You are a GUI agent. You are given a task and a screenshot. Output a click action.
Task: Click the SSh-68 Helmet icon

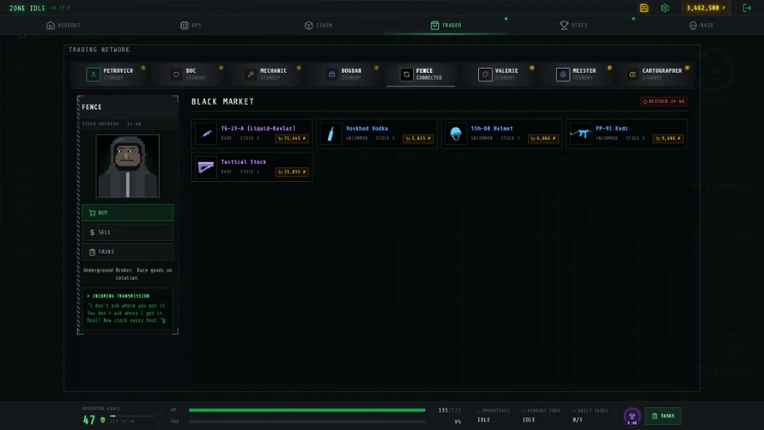[456, 133]
